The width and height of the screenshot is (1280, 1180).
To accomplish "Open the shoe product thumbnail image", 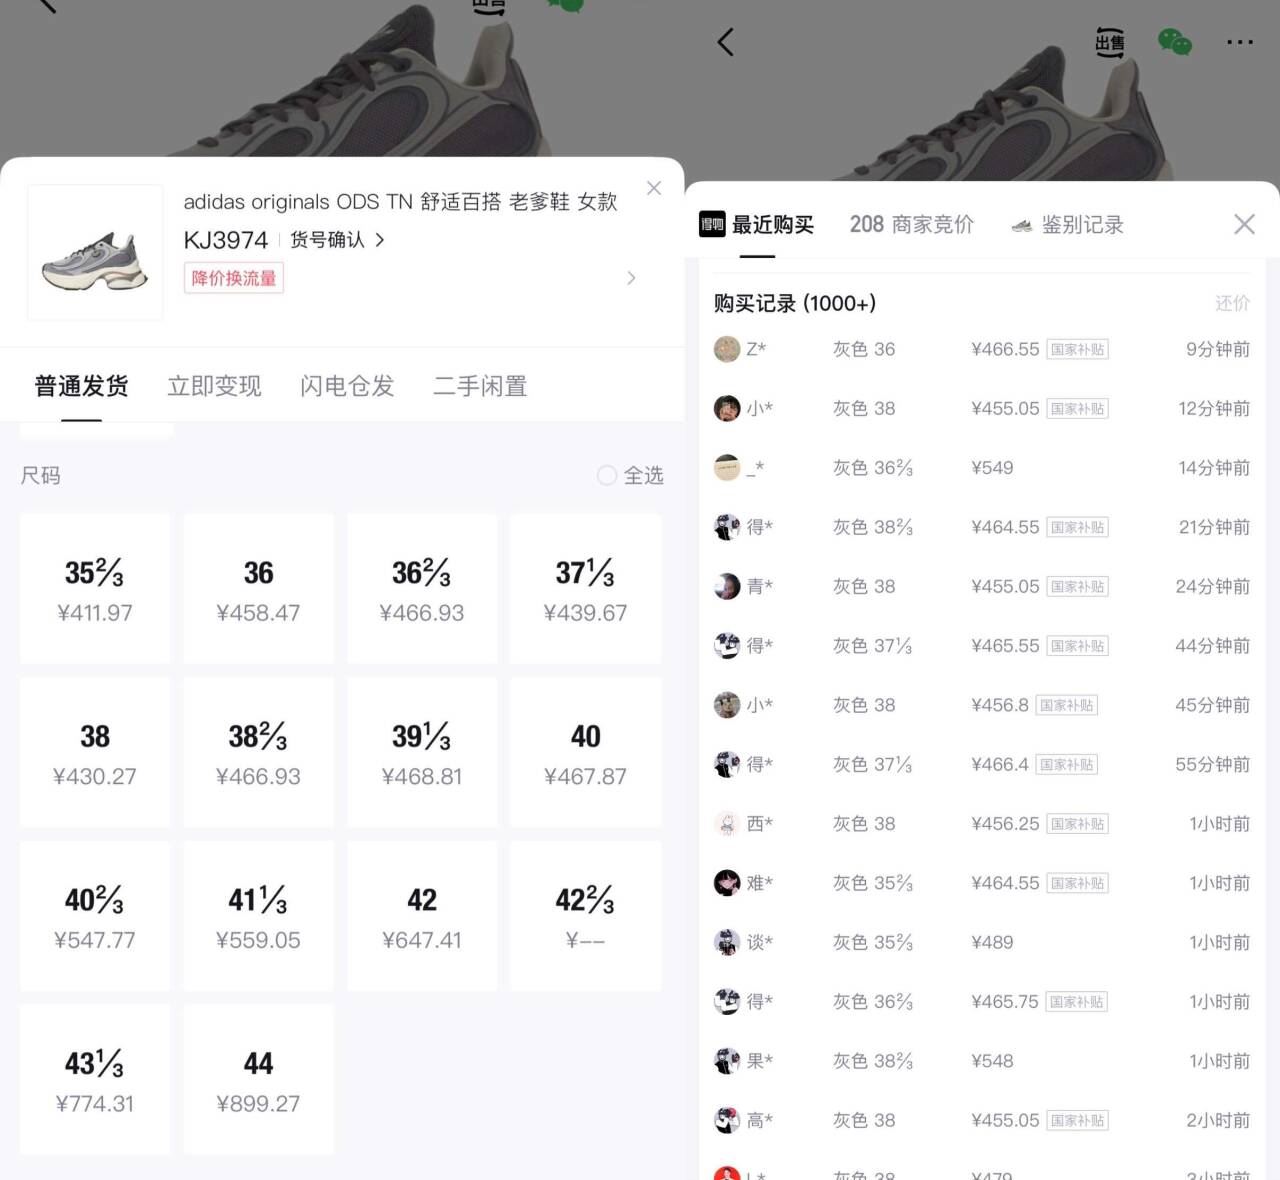I will tap(95, 252).
